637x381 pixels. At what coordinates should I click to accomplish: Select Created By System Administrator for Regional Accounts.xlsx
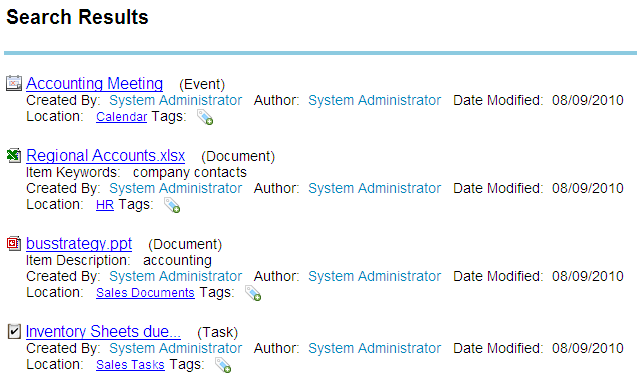click(176, 188)
